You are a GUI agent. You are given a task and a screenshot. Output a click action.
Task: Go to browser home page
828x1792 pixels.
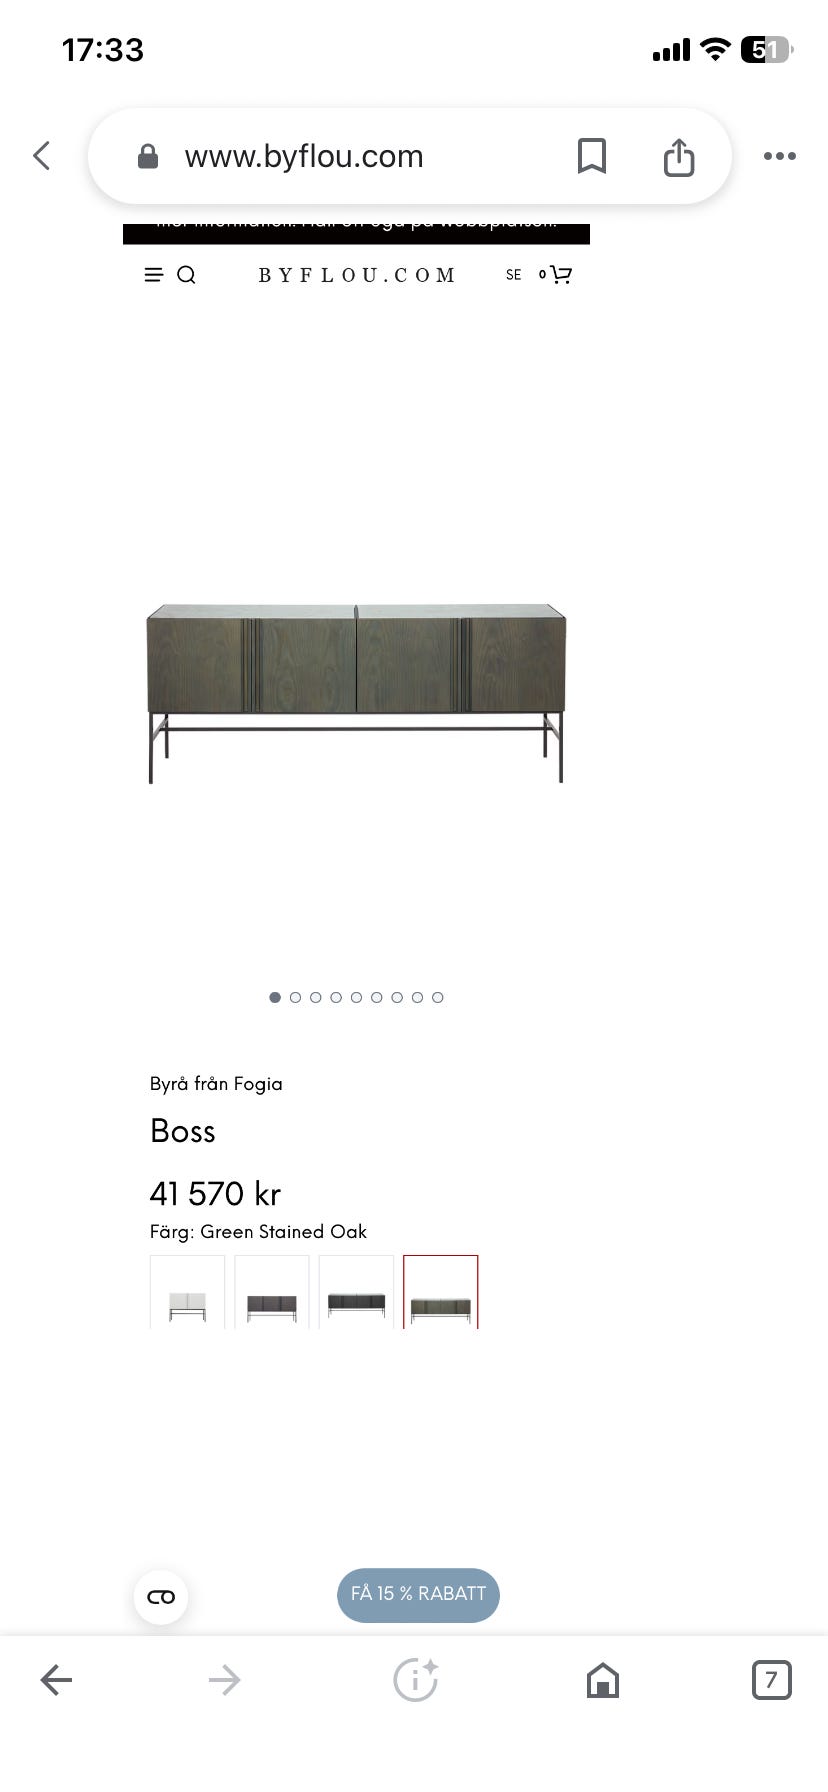pyautogui.click(x=602, y=1680)
